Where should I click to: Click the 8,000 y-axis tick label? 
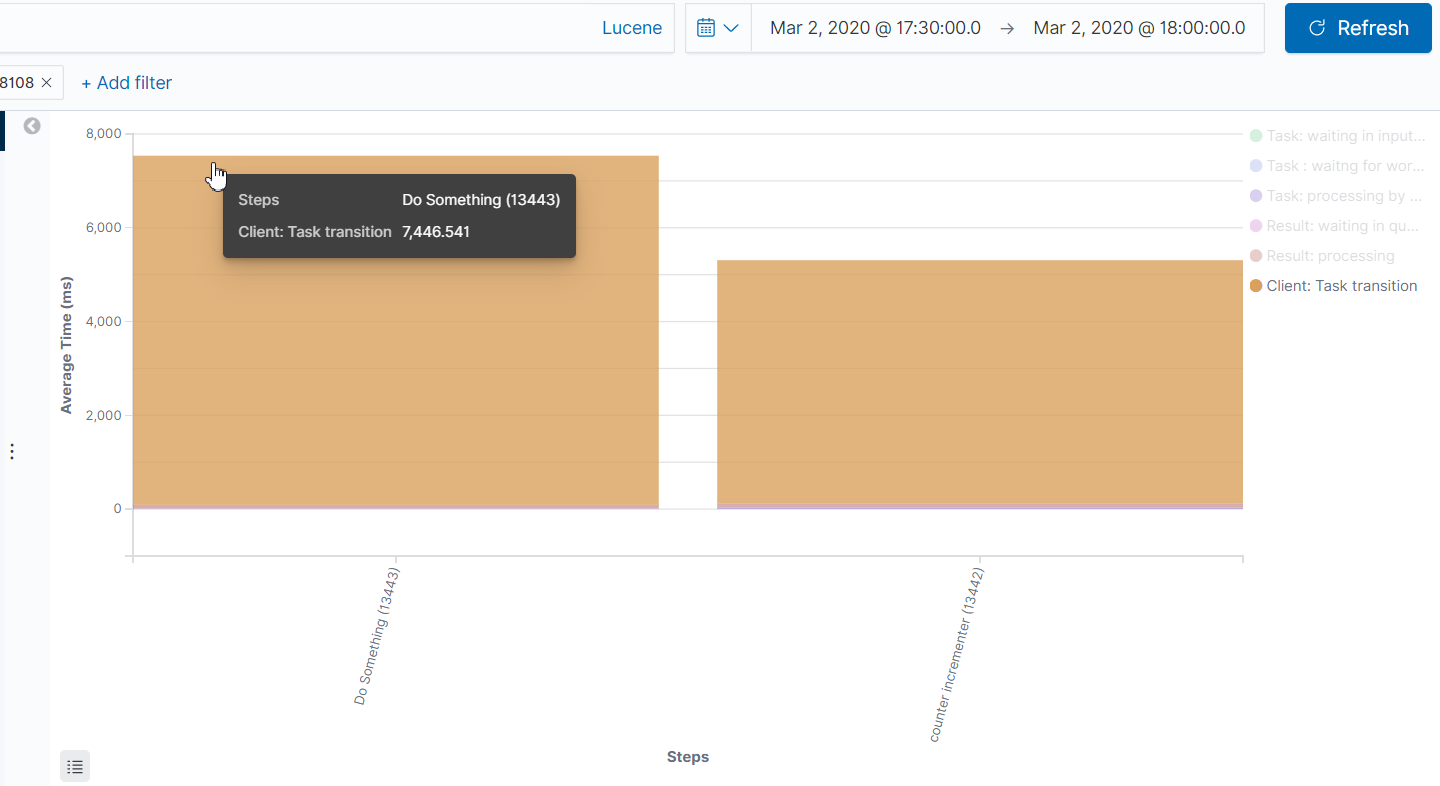[x=103, y=134]
